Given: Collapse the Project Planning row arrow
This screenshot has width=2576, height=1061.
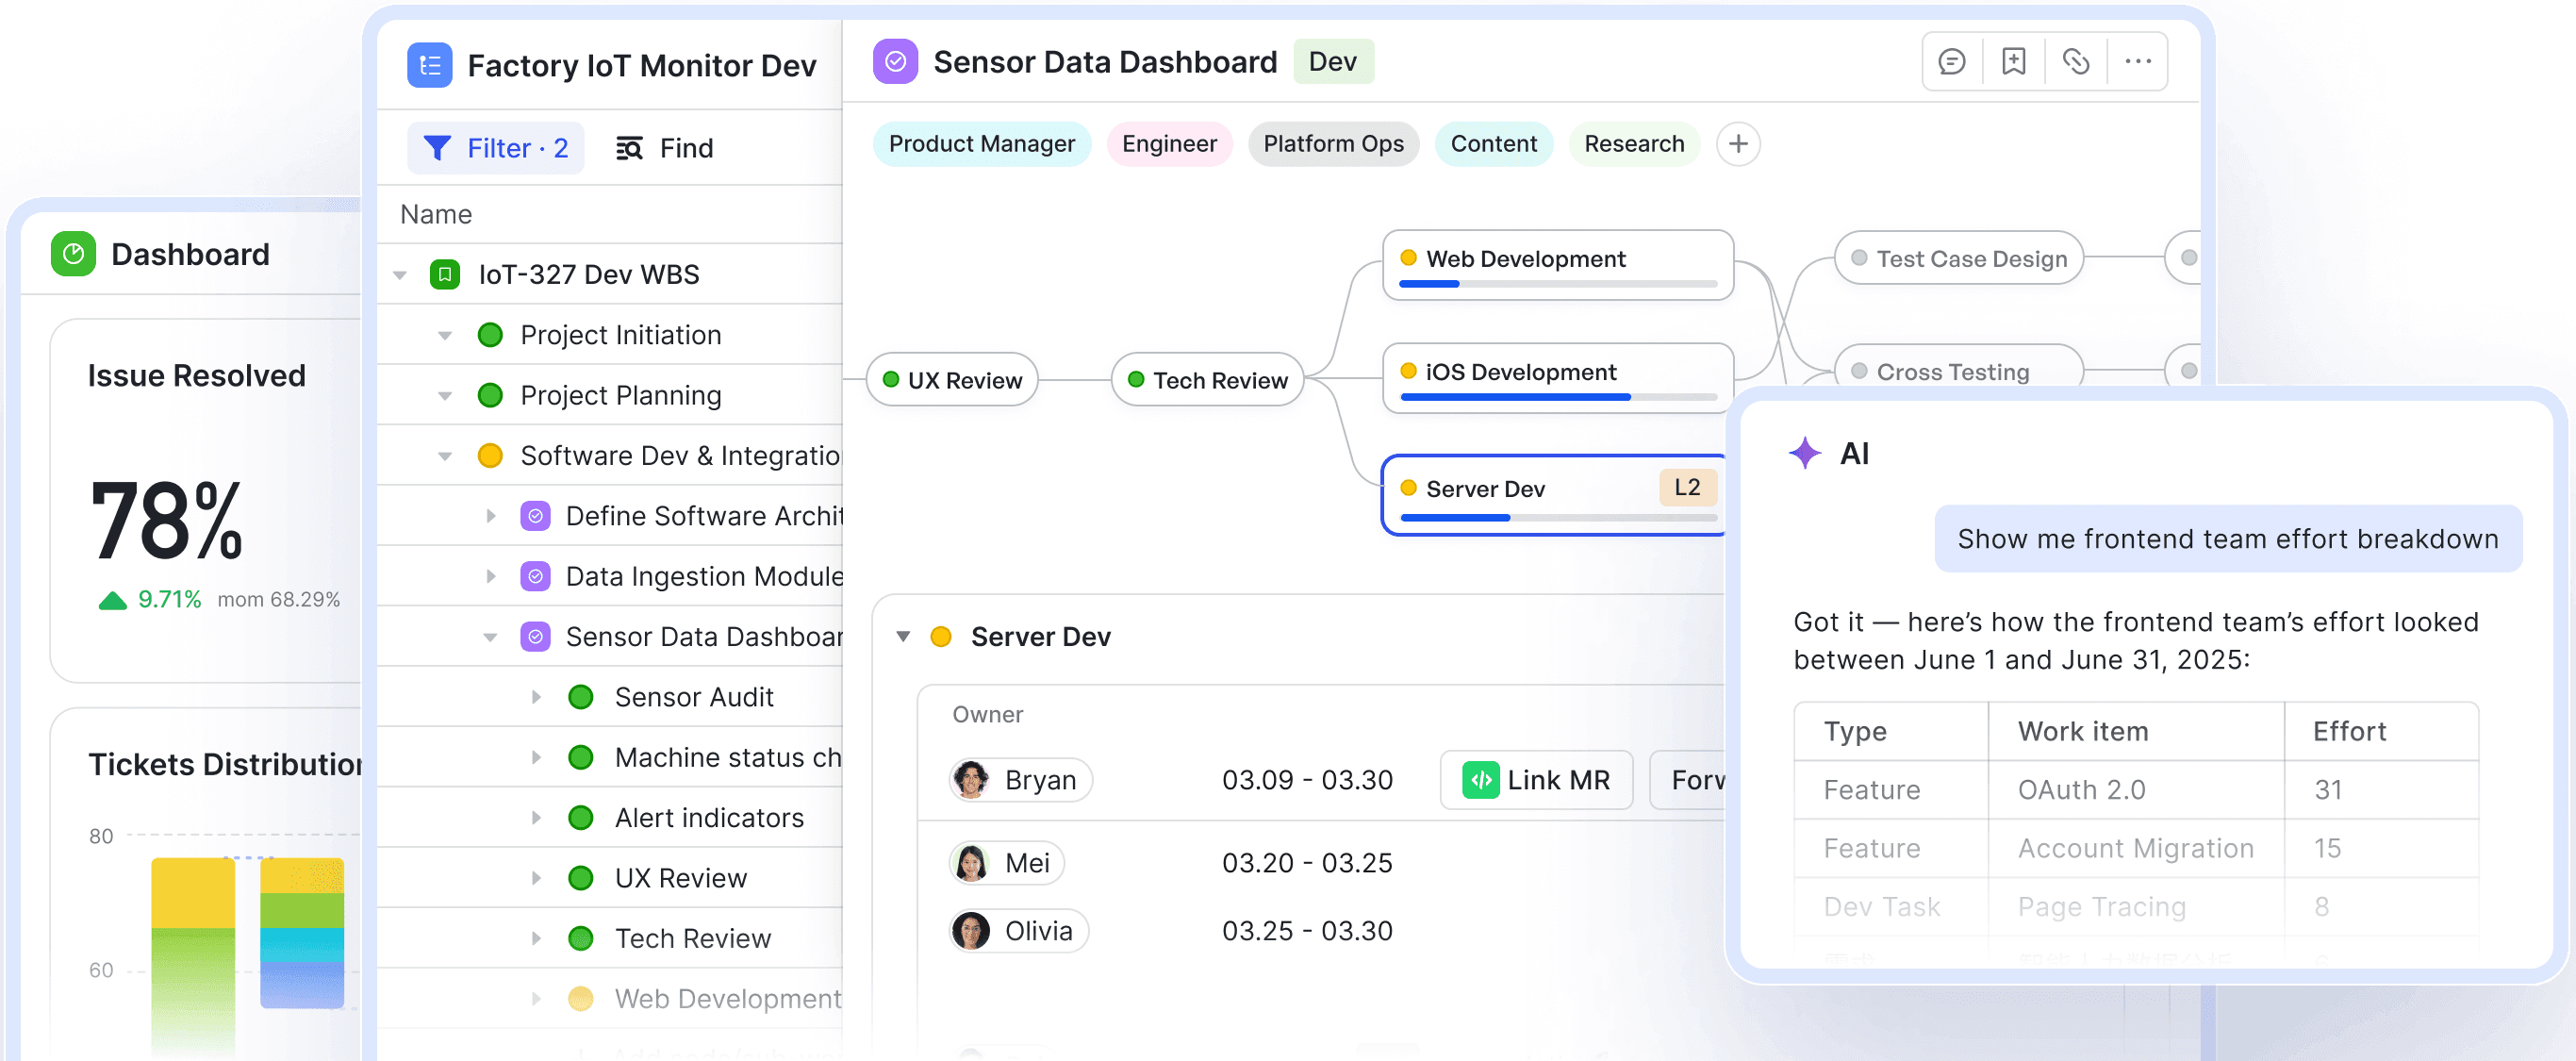Looking at the screenshot, I should 445,396.
